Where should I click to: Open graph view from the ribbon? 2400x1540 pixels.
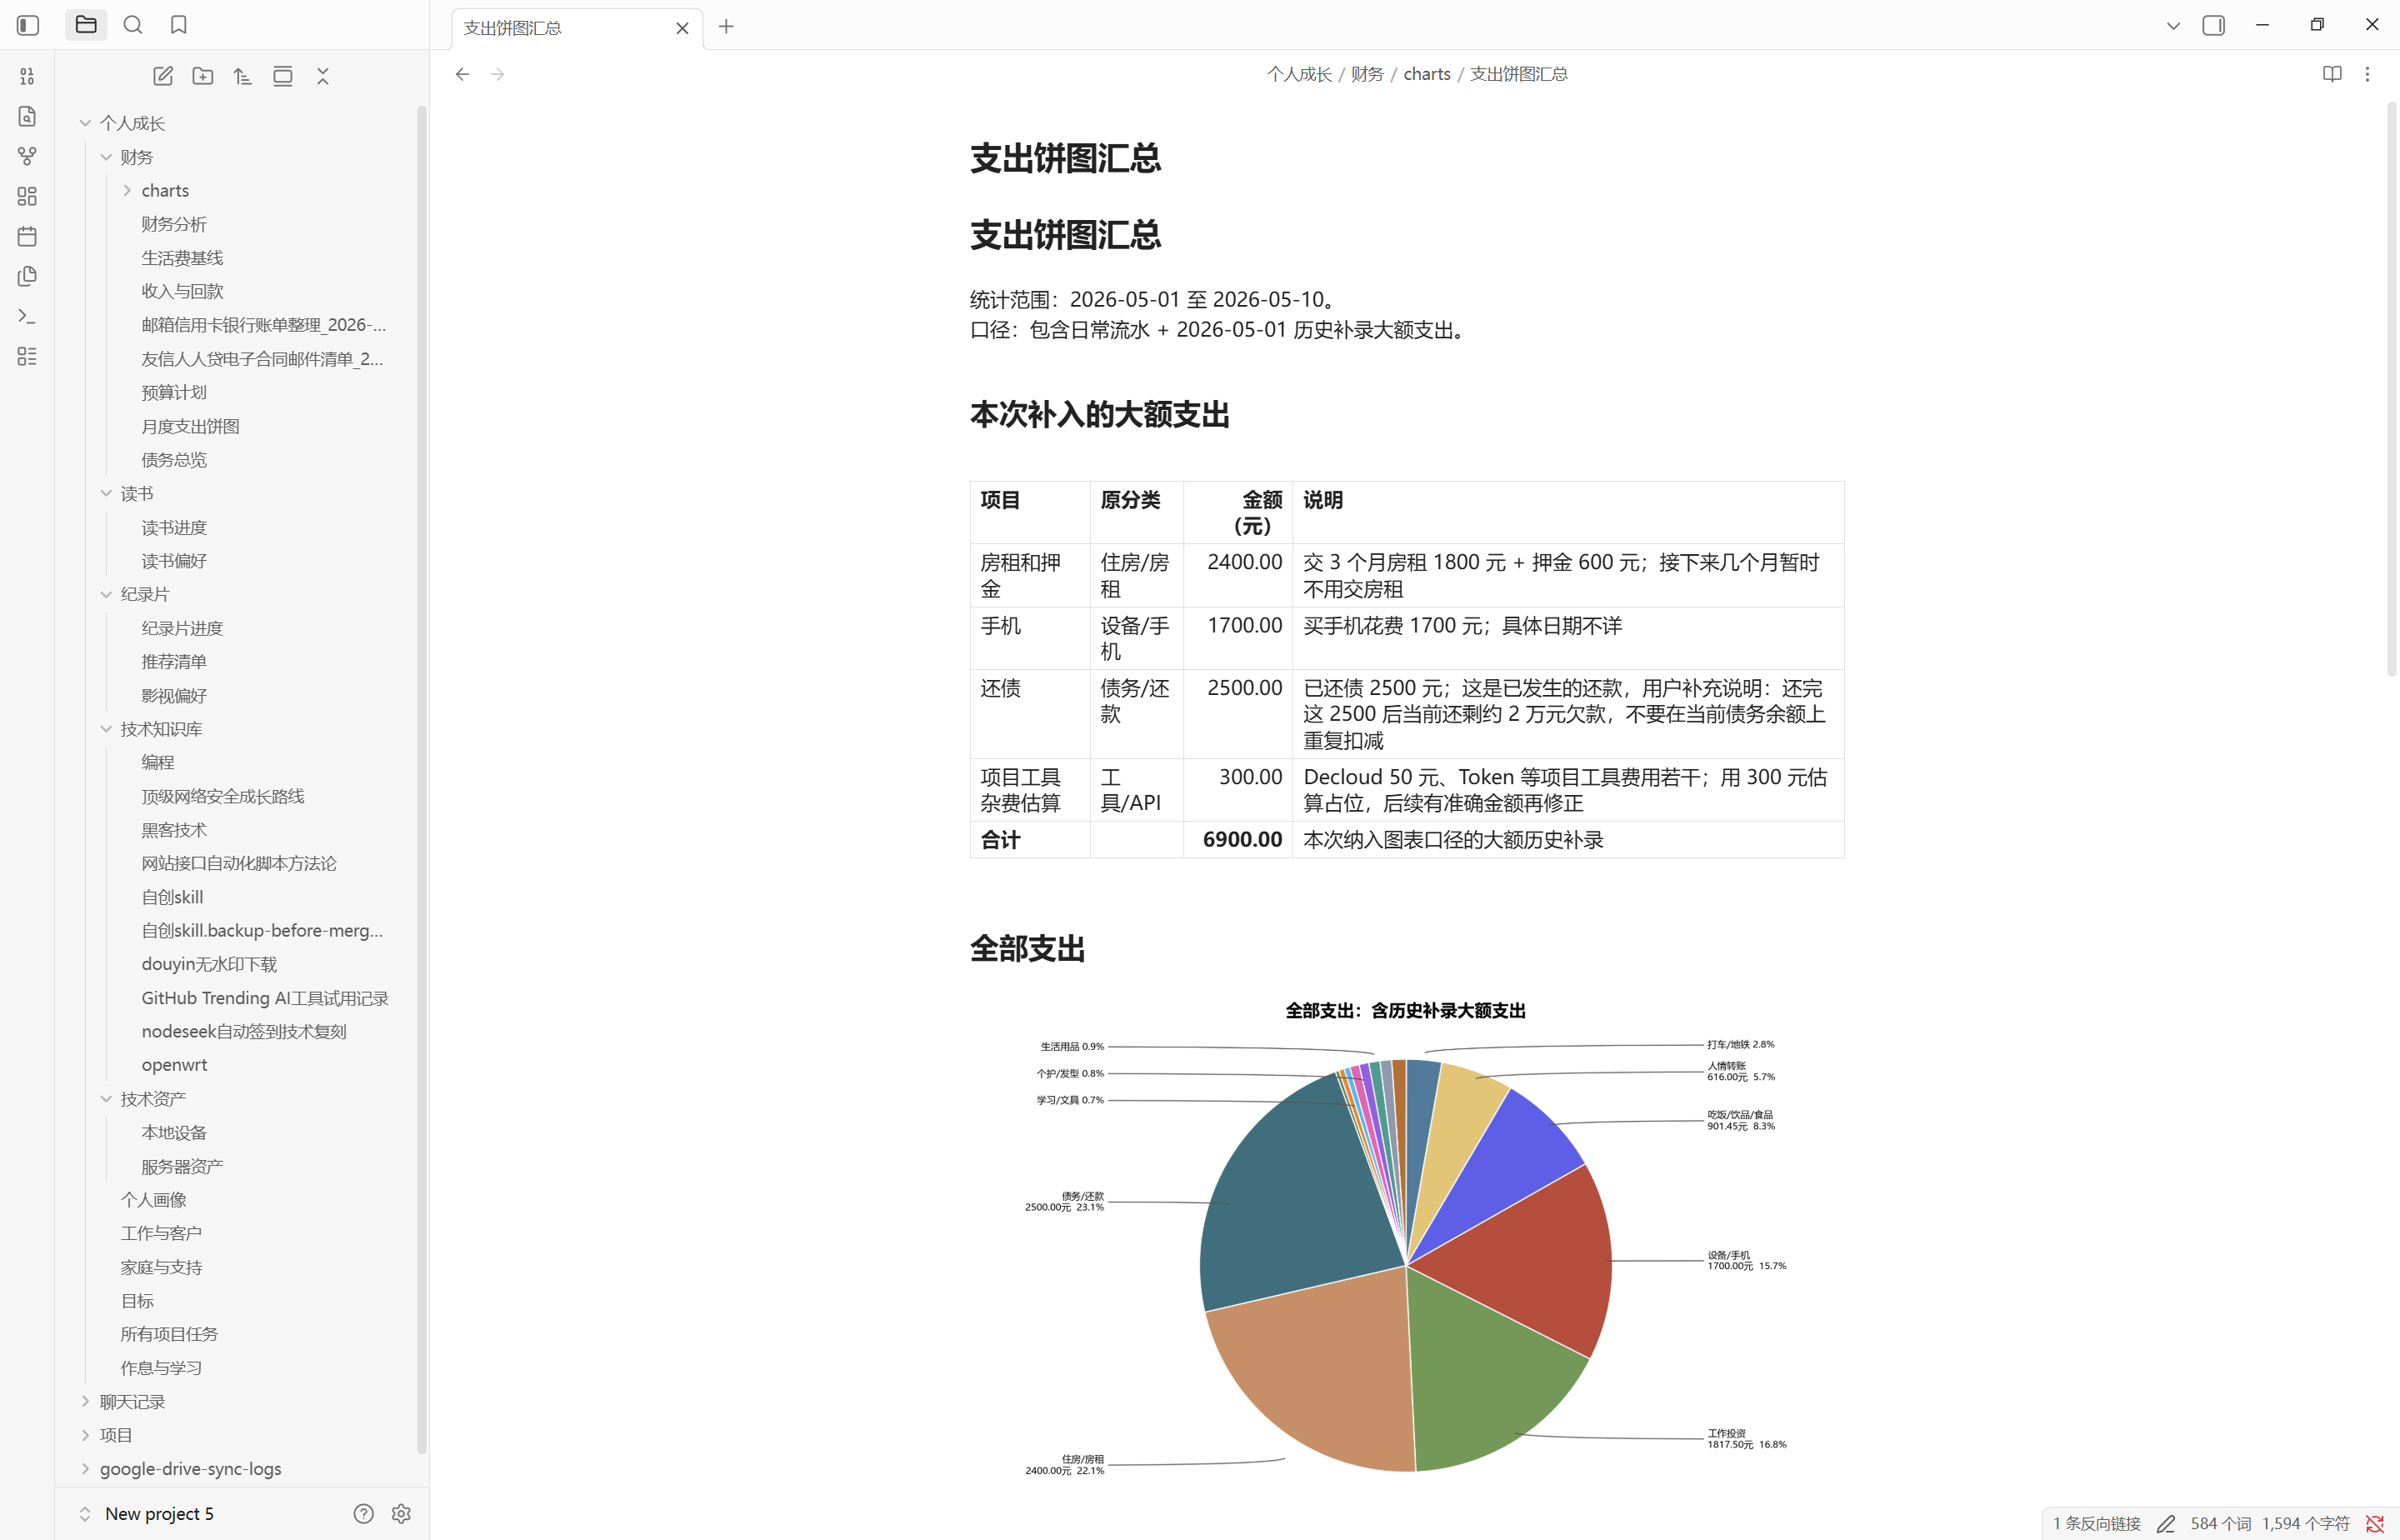[x=27, y=156]
